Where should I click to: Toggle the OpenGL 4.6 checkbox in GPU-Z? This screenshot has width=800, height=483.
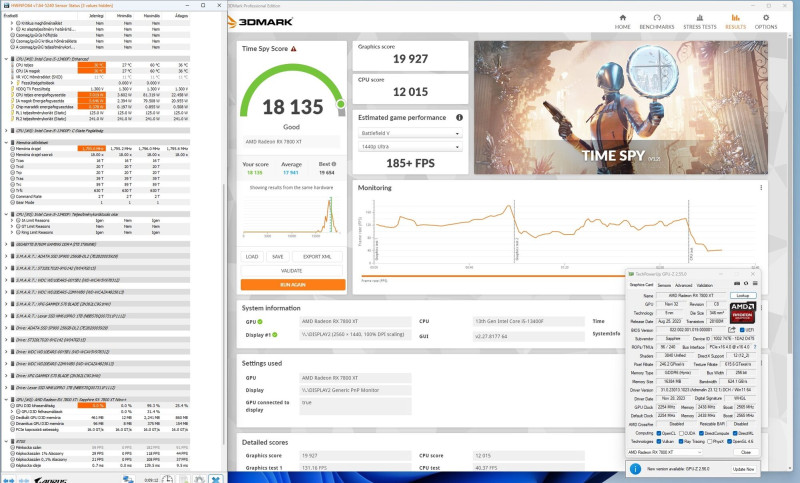730,441
